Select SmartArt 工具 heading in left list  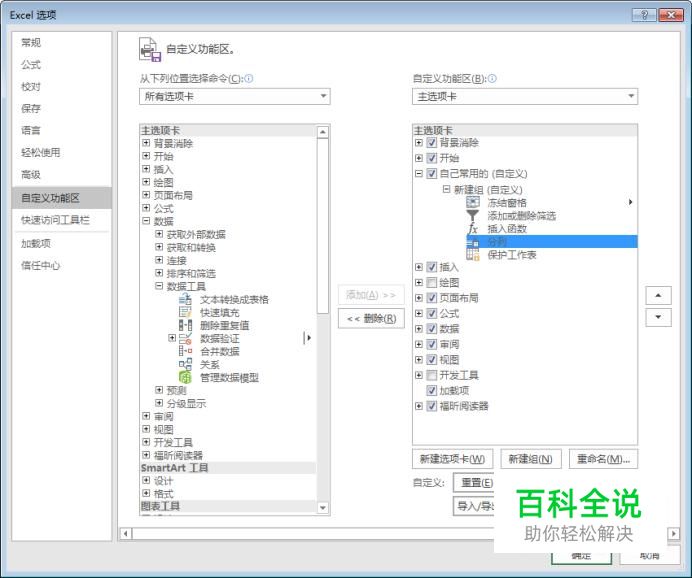click(x=174, y=468)
